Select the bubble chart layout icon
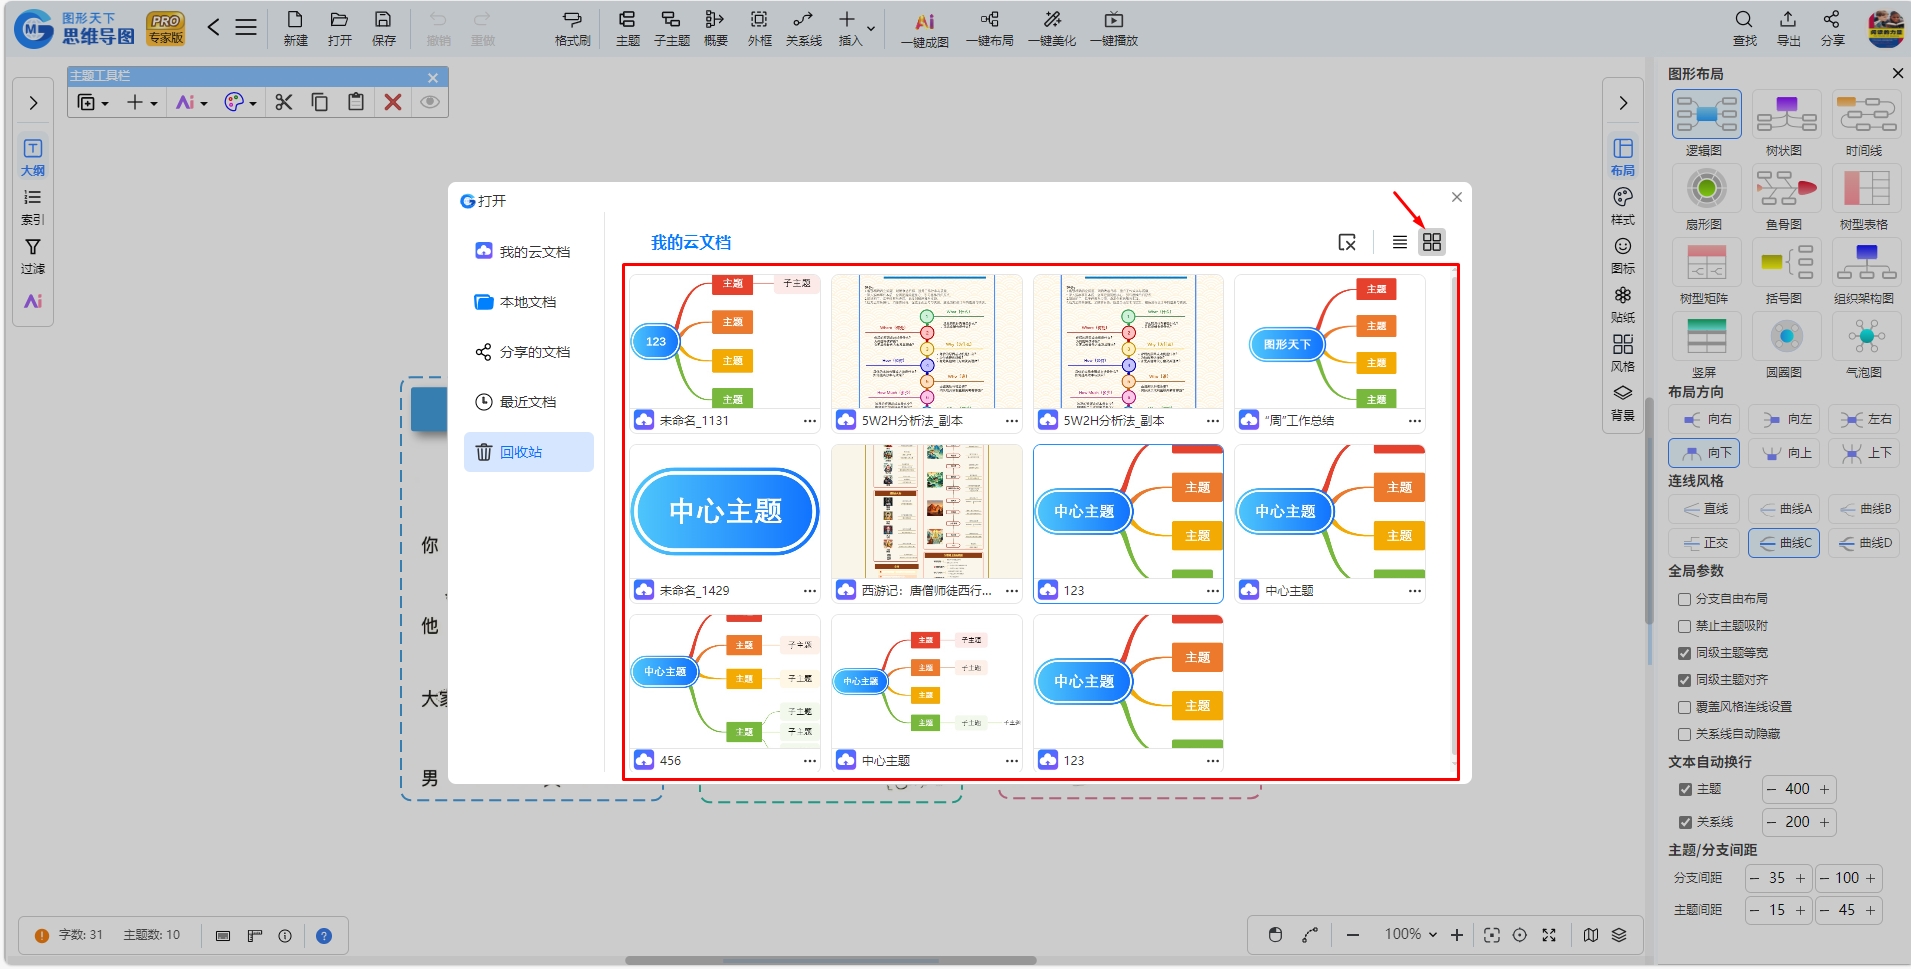 pos(1866,336)
